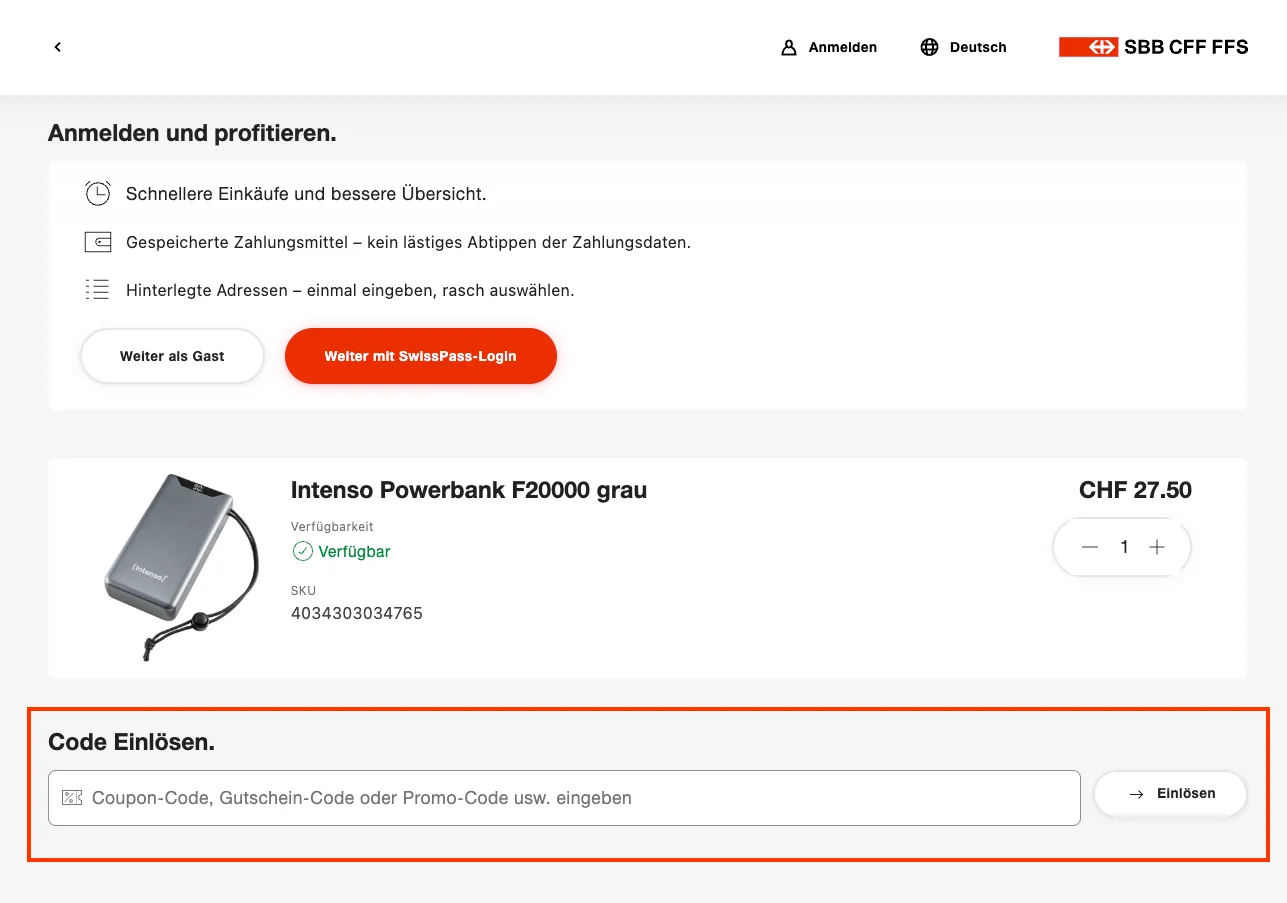This screenshot has width=1287, height=903.
Task: Click the user icon beside Anmelden
Action: click(x=789, y=47)
